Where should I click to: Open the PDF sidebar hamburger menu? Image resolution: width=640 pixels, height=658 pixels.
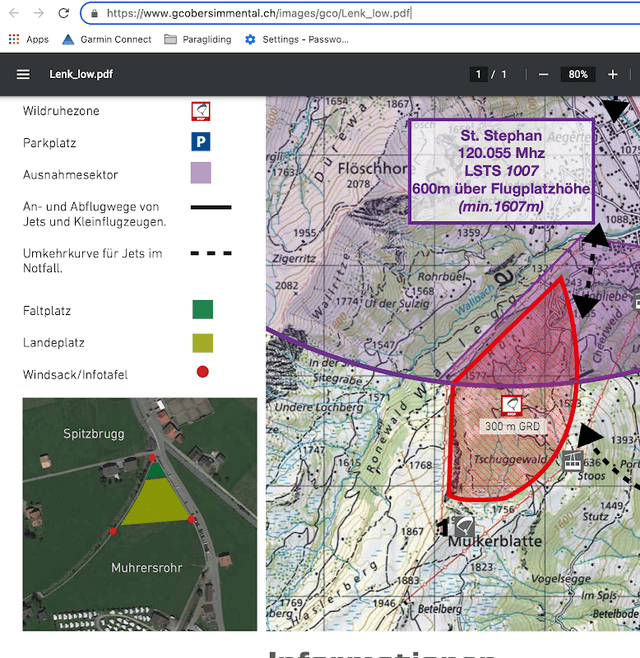click(x=23, y=74)
